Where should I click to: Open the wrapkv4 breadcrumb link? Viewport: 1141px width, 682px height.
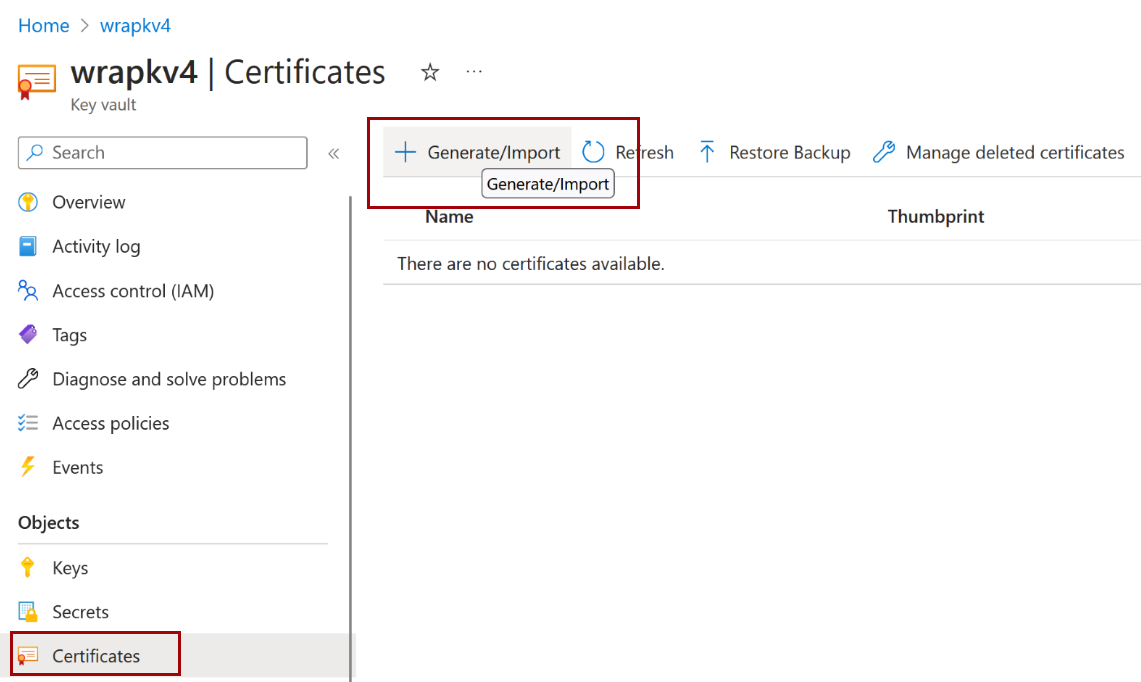[x=135, y=25]
